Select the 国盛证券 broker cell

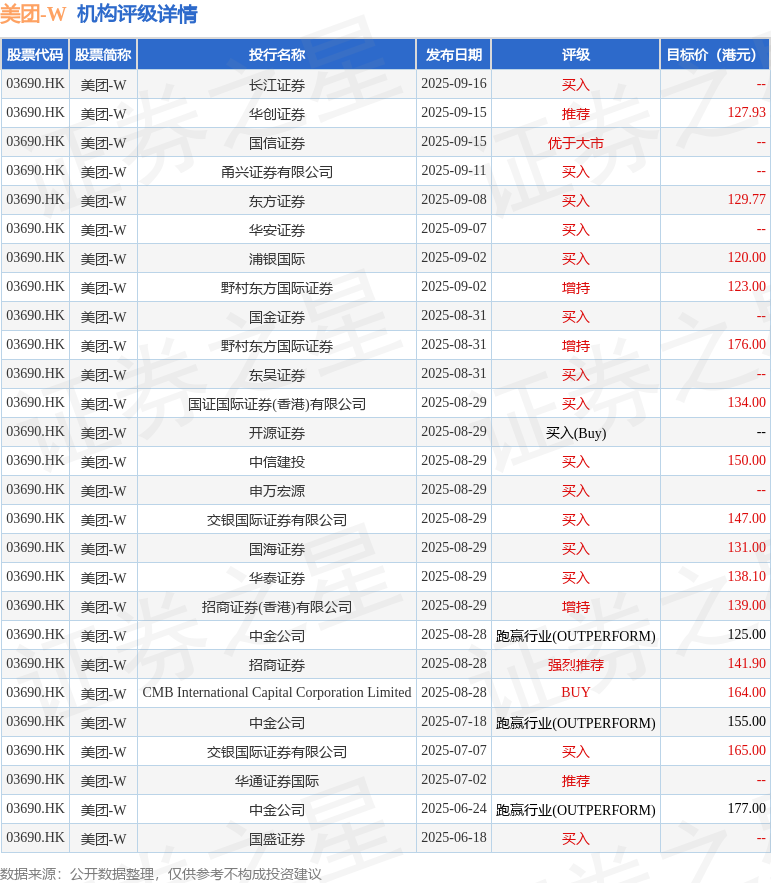(277, 839)
